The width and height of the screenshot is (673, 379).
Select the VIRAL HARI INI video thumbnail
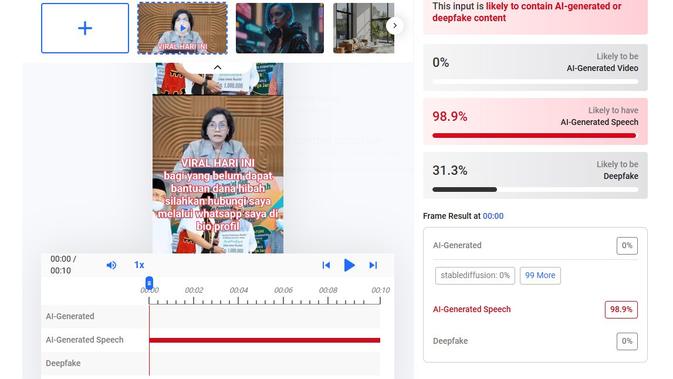[182, 28]
